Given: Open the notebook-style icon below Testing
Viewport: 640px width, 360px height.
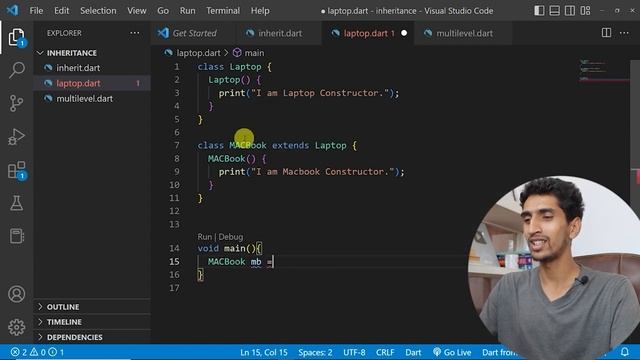Looking at the screenshot, I should tap(16, 236).
